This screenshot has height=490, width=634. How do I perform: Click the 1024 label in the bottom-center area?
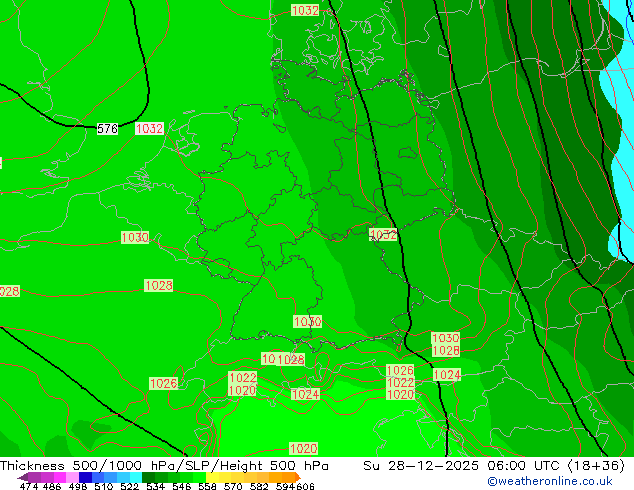point(305,394)
